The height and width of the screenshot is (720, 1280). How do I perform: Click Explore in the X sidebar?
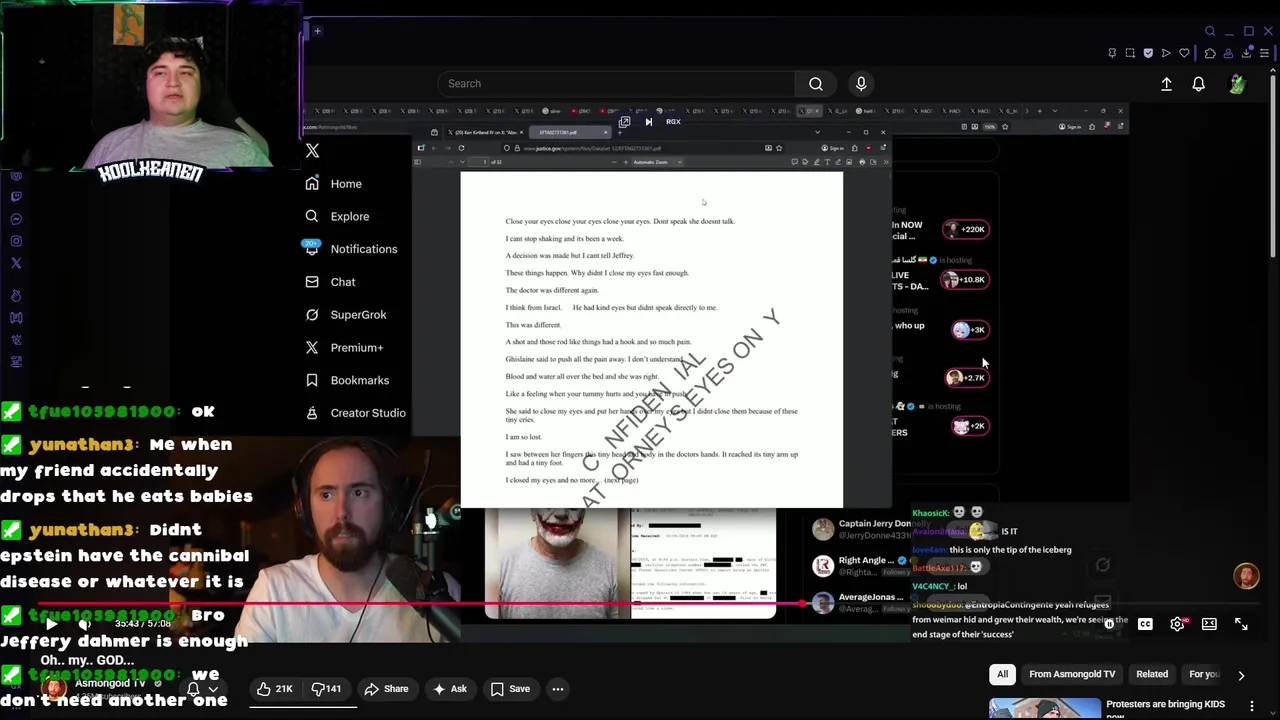(350, 216)
